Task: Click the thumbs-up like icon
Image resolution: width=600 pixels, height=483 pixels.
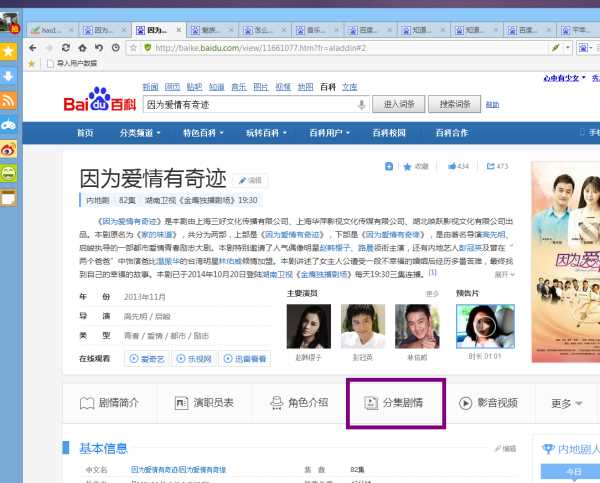Action: point(452,166)
